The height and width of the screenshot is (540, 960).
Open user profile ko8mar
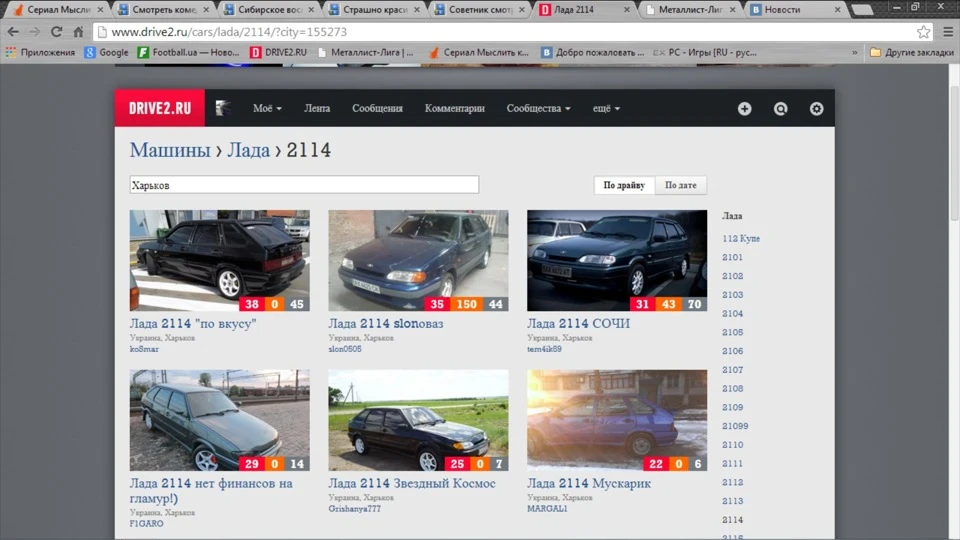[144, 349]
